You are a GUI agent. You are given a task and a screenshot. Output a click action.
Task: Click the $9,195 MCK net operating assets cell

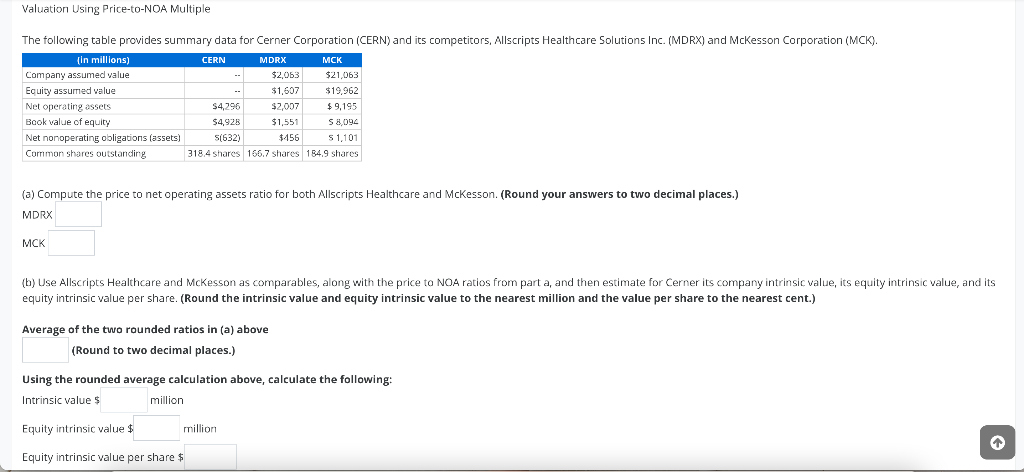[x=332, y=106]
